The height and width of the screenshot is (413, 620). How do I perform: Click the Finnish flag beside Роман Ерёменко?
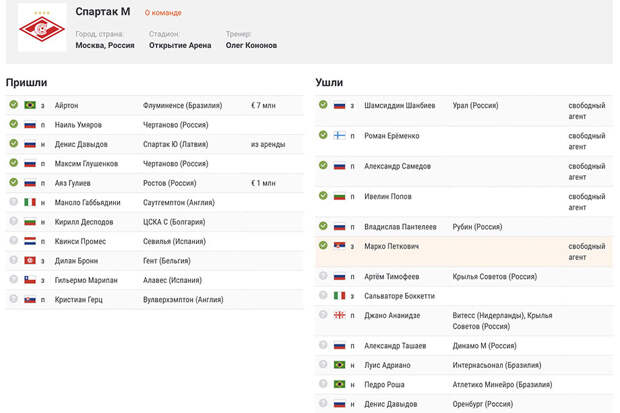[x=340, y=136]
